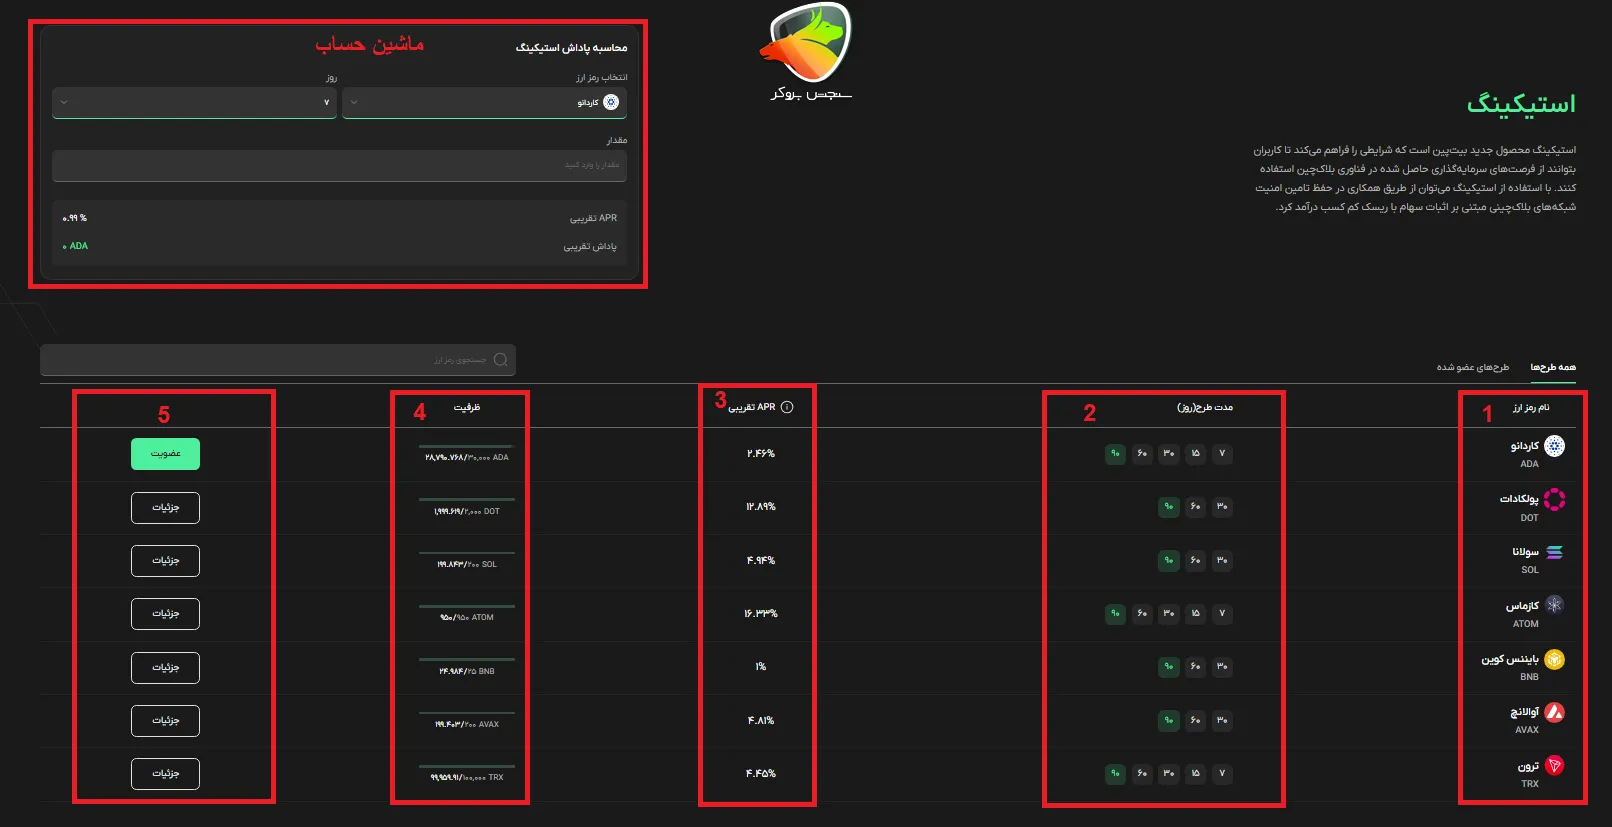Click the Tron (TRX) coin logo
1612x827 pixels.
pos(1554,766)
